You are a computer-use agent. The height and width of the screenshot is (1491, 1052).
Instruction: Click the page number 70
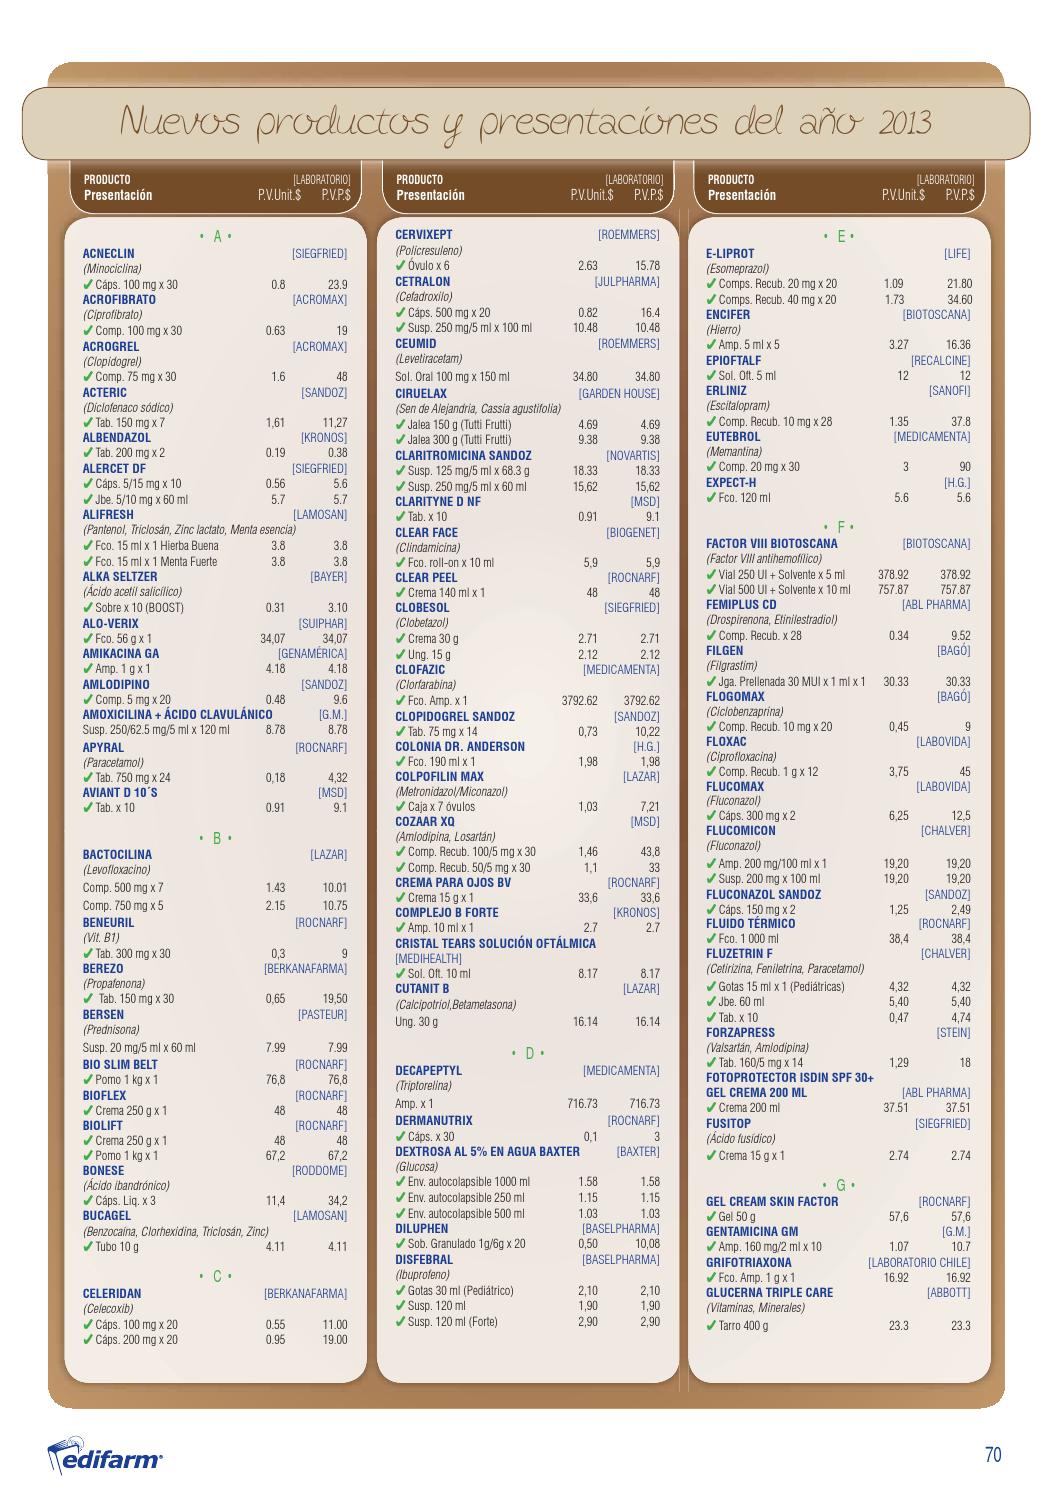(992, 1455)
